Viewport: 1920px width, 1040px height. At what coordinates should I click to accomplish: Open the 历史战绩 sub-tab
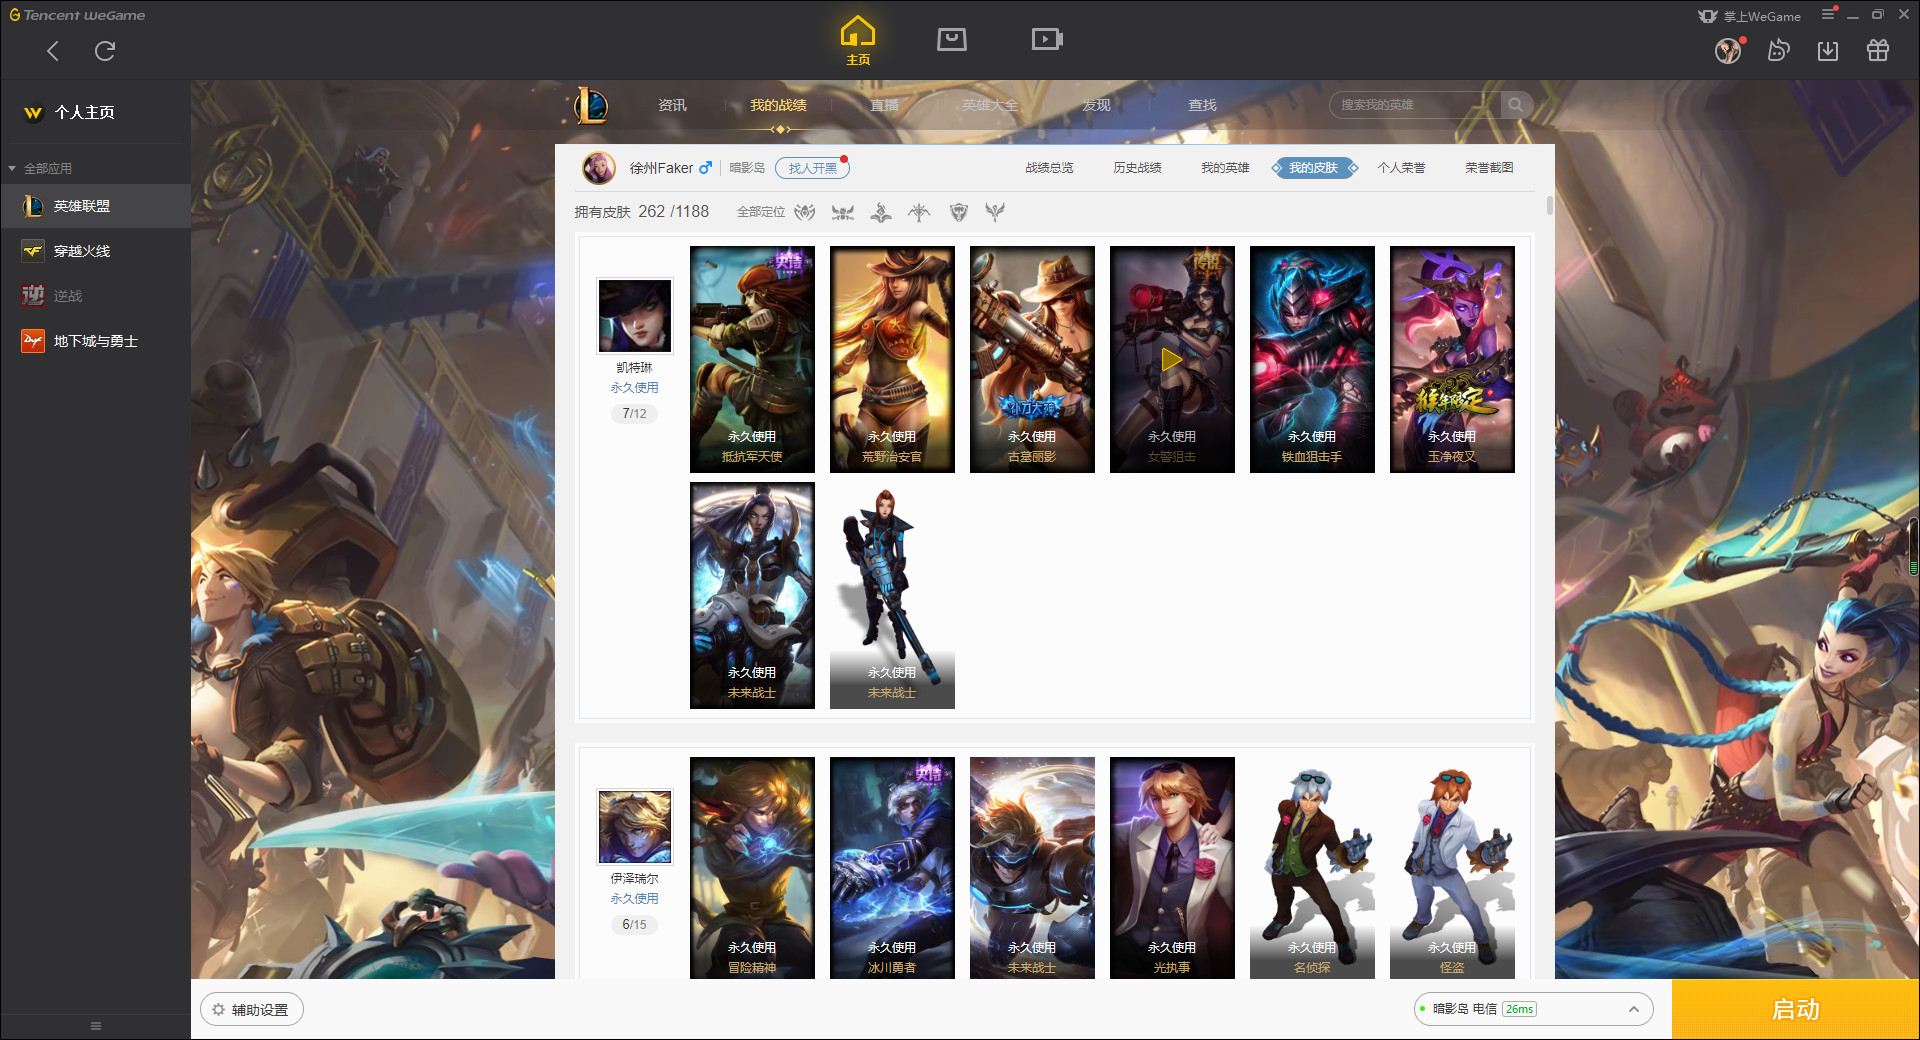[1137, 168]
